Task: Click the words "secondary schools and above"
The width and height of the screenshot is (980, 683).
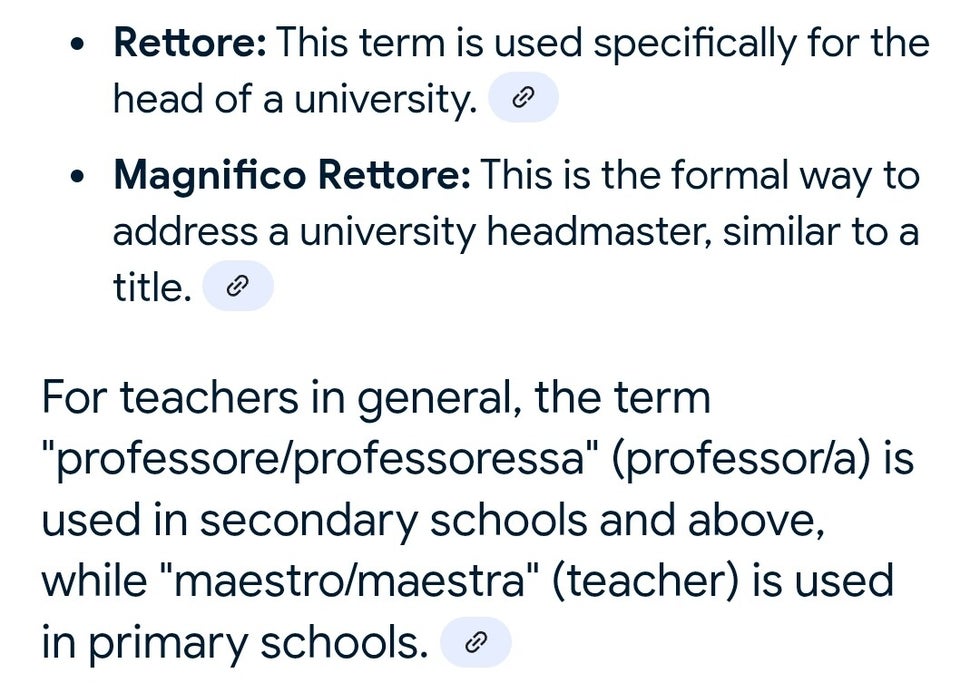Action: coord(512,521)
